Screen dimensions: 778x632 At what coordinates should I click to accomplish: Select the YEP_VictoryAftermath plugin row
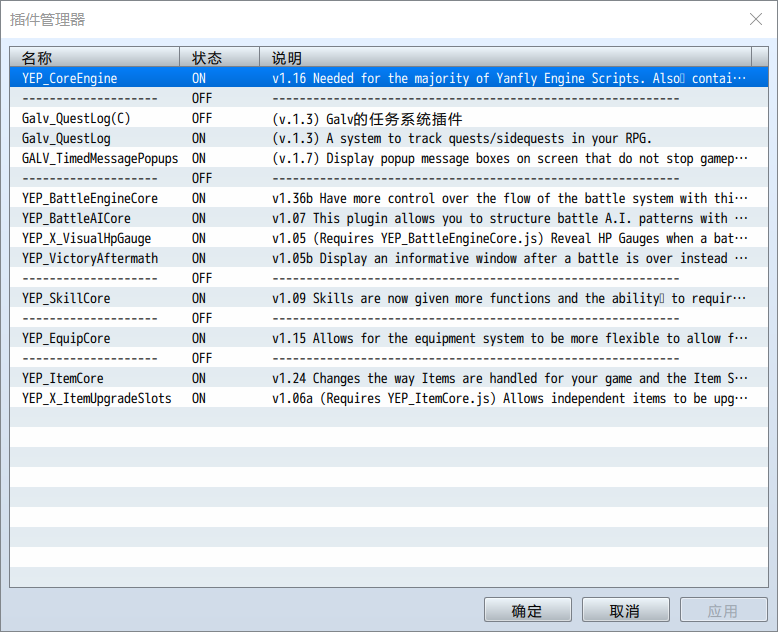(x=389, y=258)
